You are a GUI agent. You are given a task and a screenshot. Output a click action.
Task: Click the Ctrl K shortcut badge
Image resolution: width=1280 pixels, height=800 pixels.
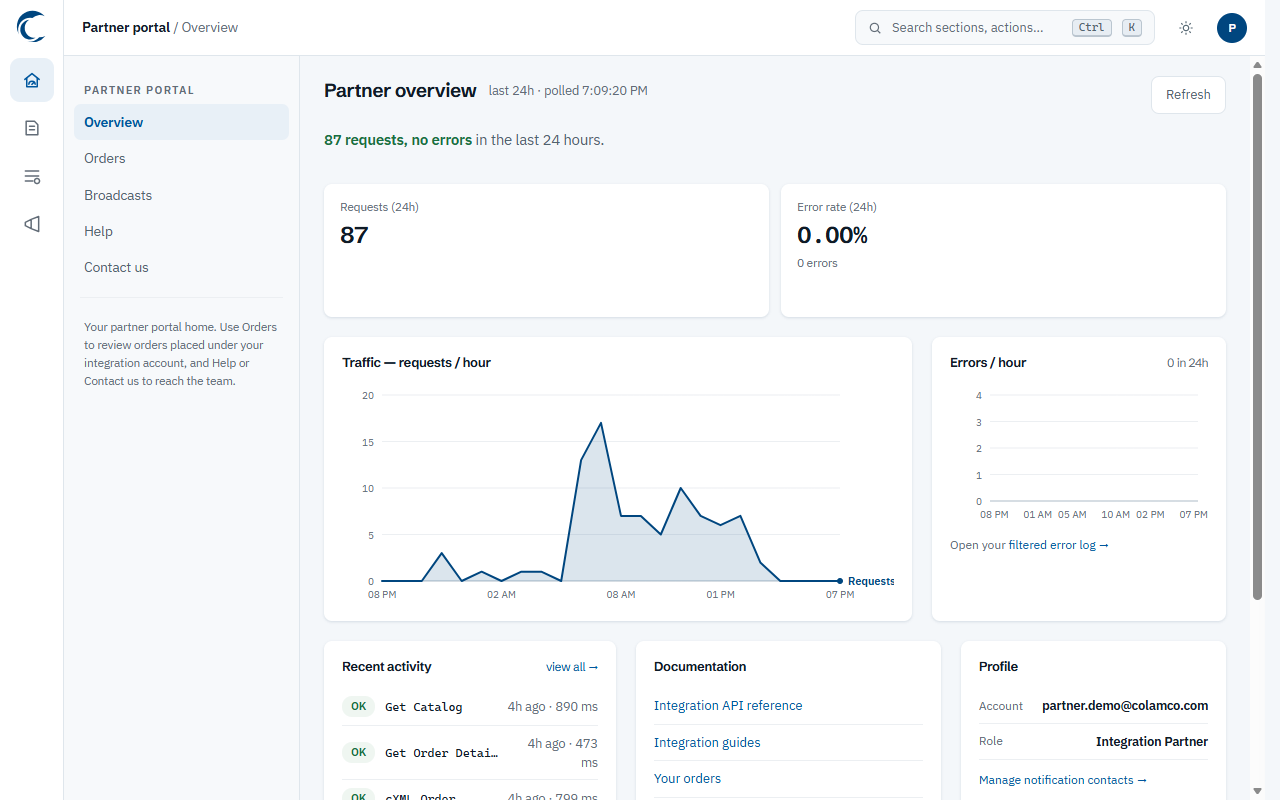click(1106, 28)
